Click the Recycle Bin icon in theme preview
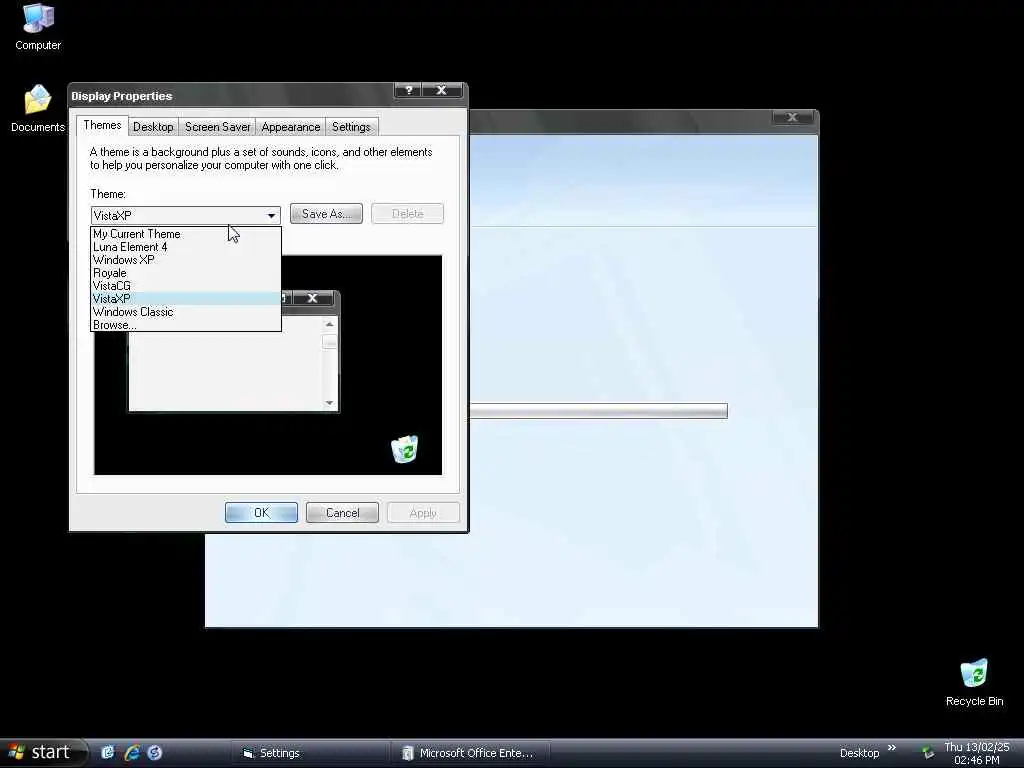Viewport: 1024px width, 768px height. [404, 449]
